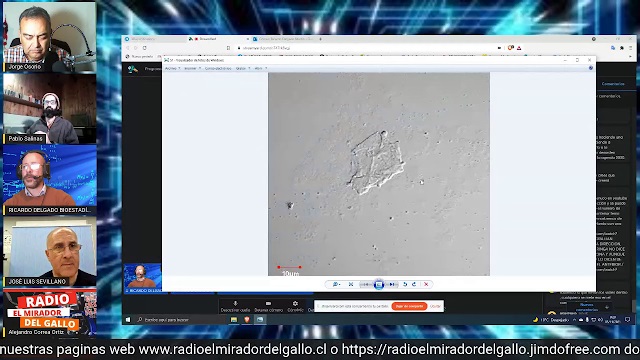Start the slideshow with the center round button
640x360 pixels.
(379, 284)
